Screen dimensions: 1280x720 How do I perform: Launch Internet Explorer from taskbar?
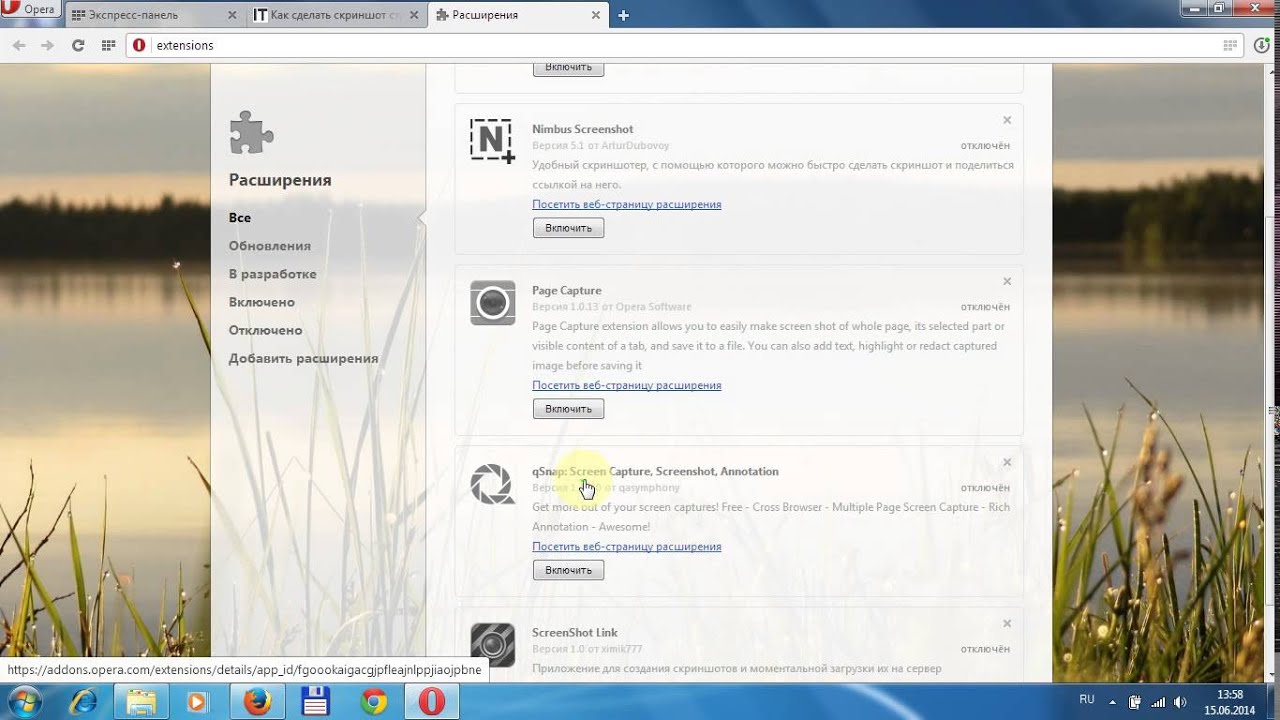click(x=85, y=702)
